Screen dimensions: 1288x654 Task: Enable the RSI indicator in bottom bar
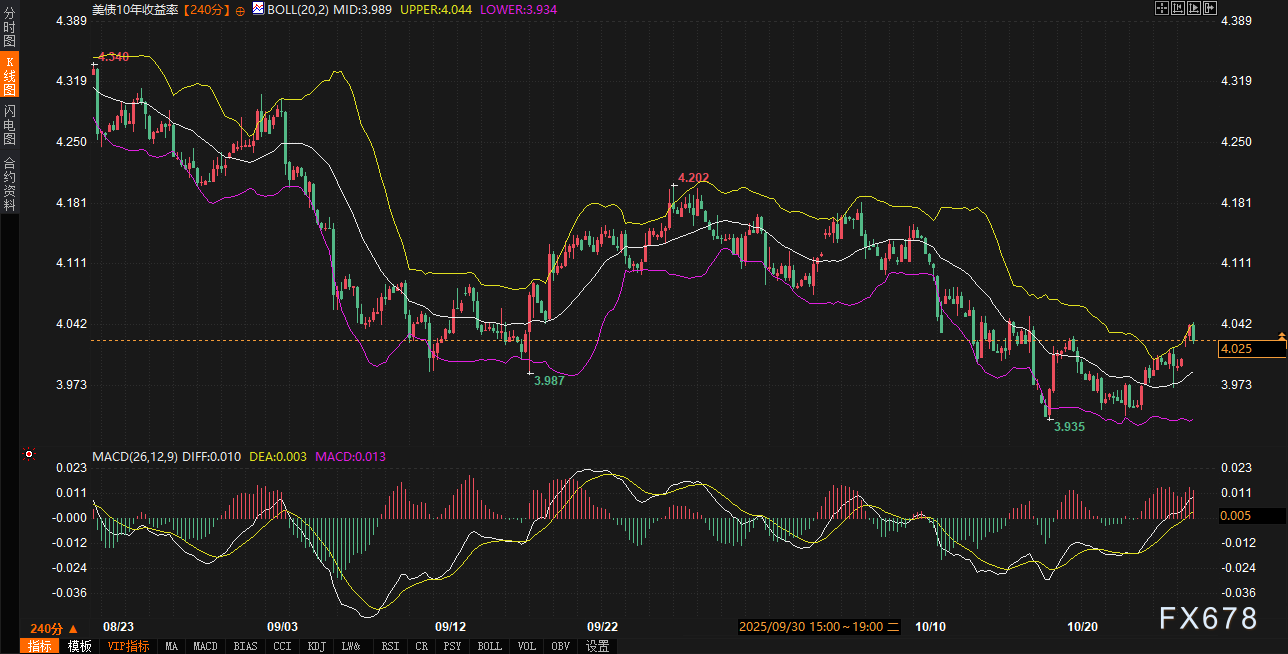pyautogui.click(x=391, y=646)
